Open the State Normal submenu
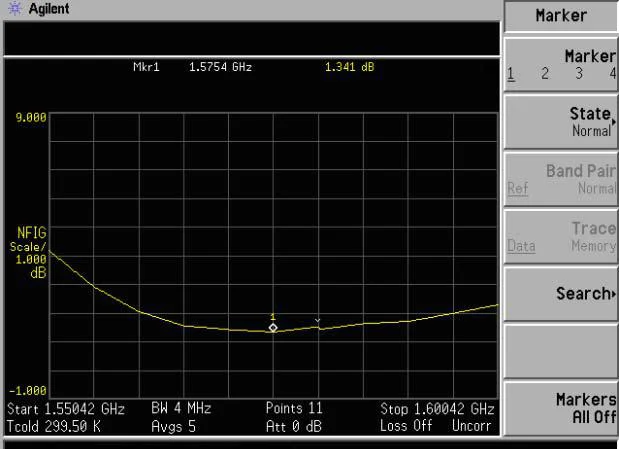619x449 pixels. pyautogui.click(x=561, y=122)
